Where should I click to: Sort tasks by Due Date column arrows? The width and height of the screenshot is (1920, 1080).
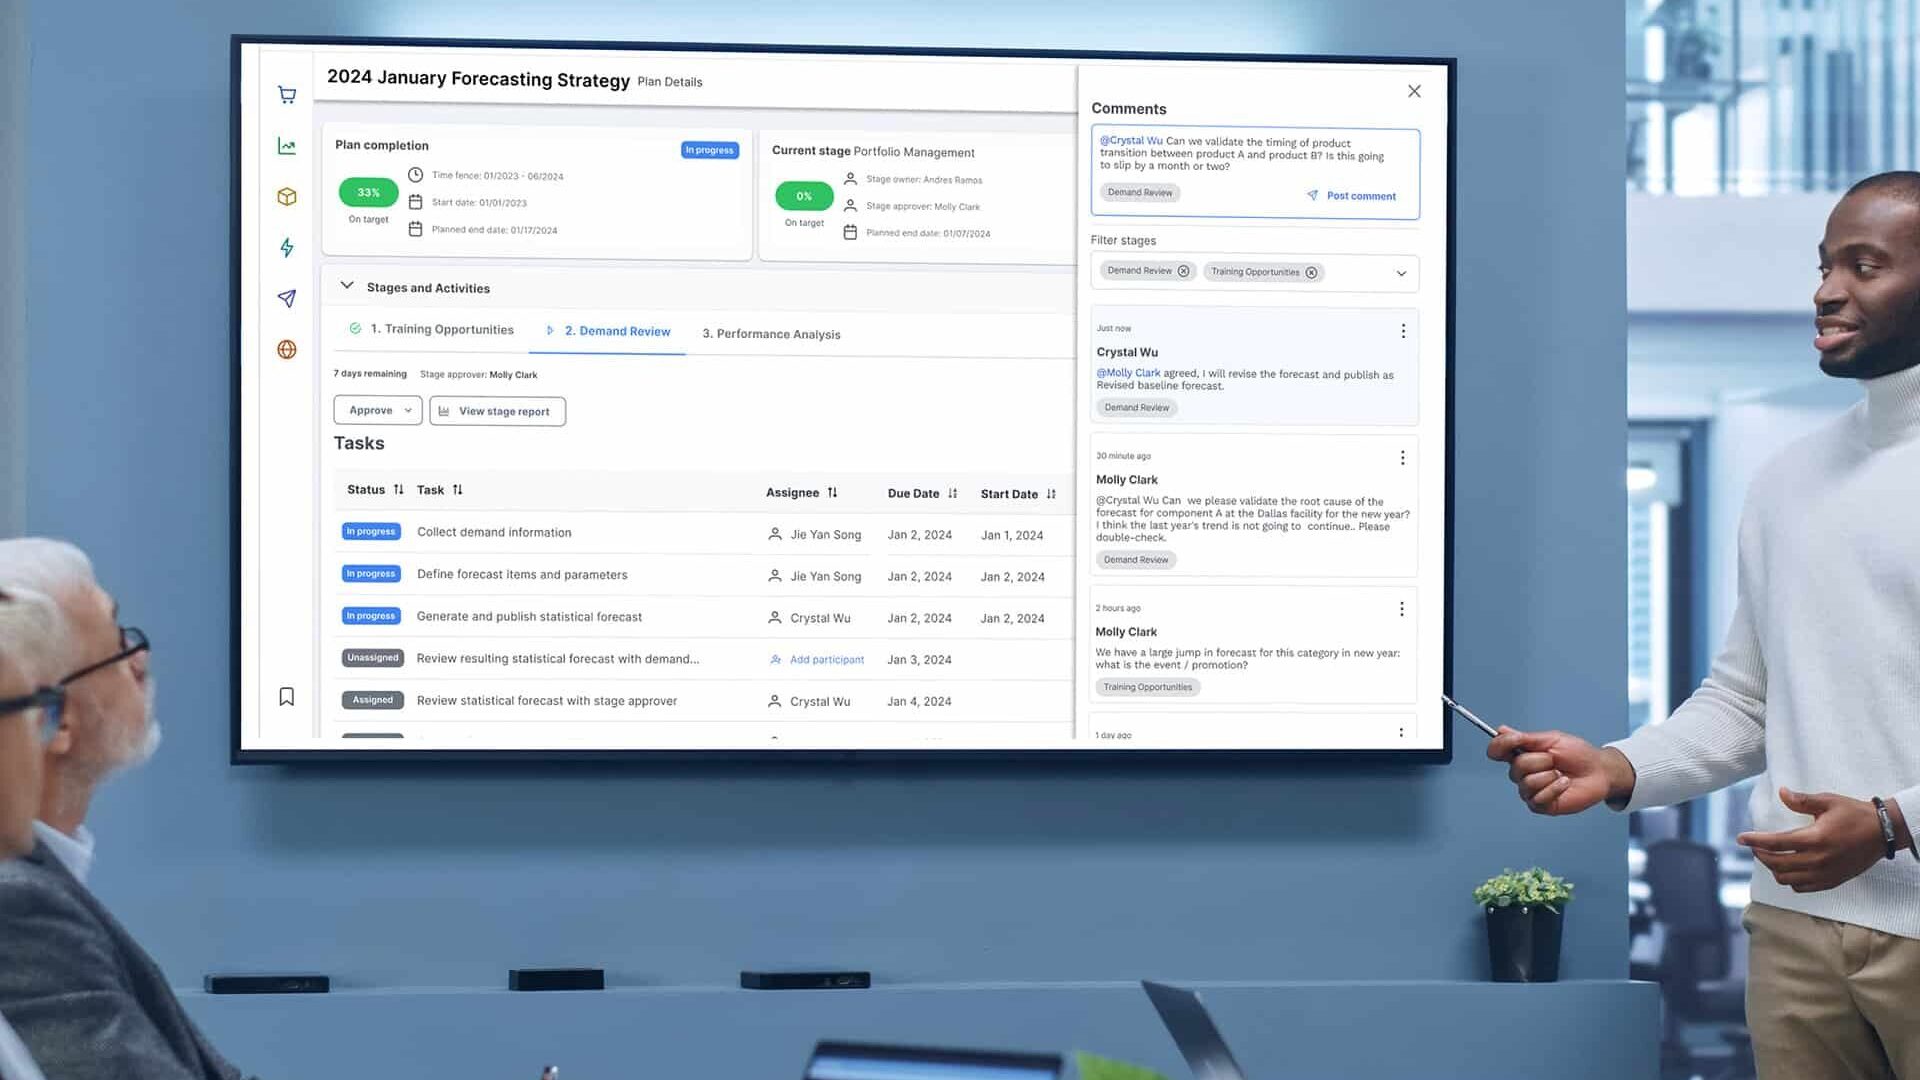[x=952, y=493]
